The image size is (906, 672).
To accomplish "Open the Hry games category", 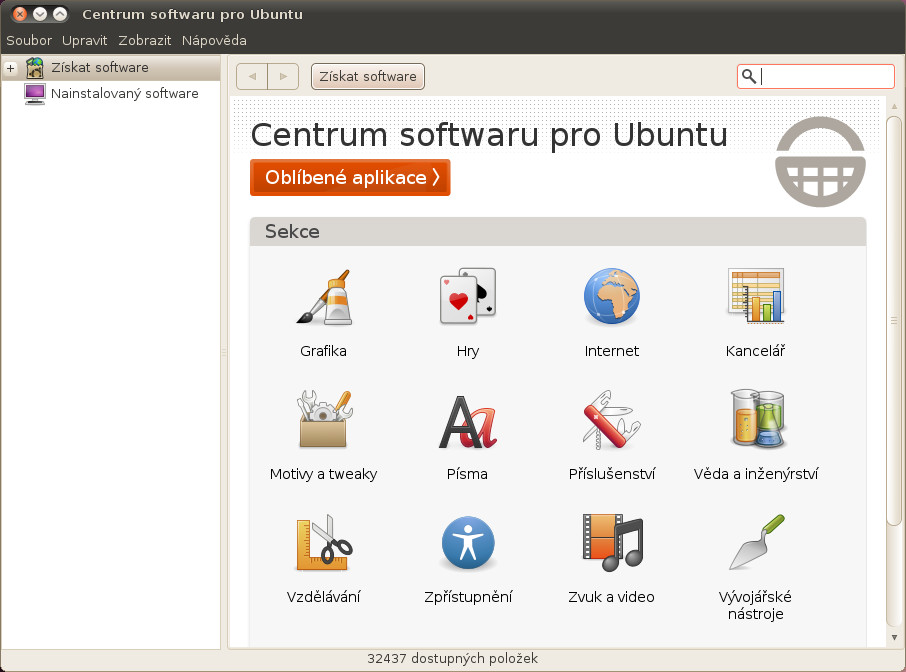I will (x=467, y=297).
